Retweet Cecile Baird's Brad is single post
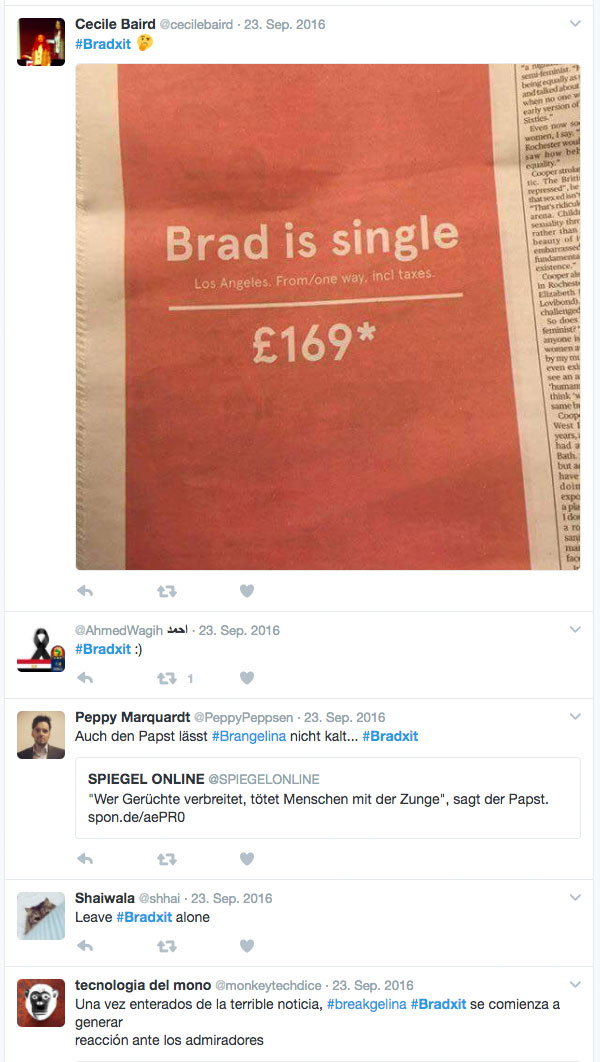Viewport: 600px width, 1062px height. tap(167, 591)
